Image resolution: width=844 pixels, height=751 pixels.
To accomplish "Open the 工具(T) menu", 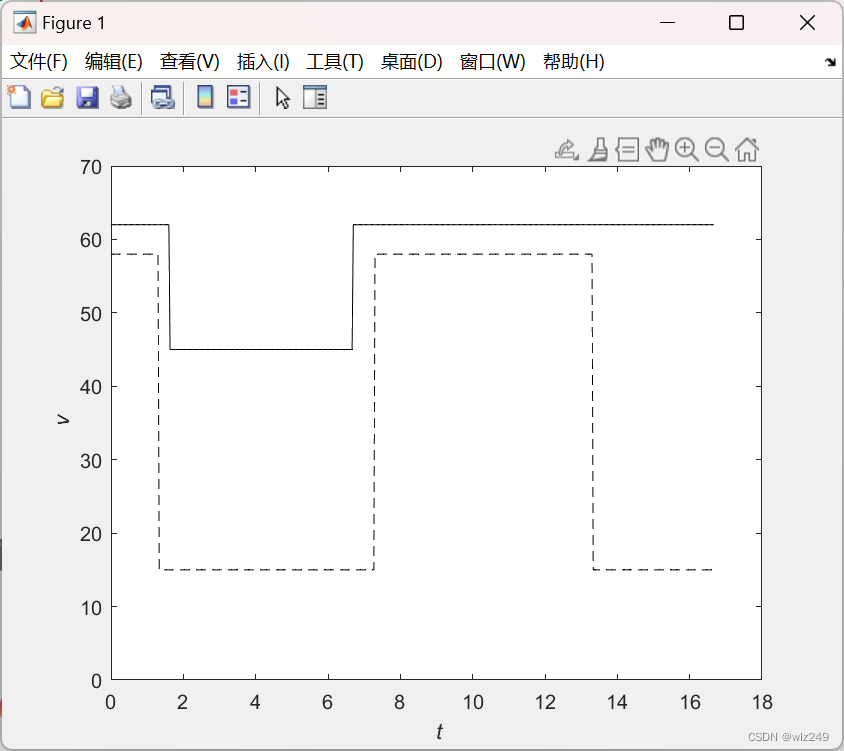I will click(334, 61).
